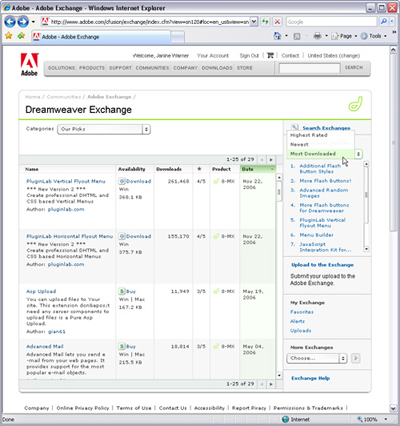The height and width of the screenshot is (426, 400).
Task: Click next page arrow in bottom pagination
Action: click(271, 384)
